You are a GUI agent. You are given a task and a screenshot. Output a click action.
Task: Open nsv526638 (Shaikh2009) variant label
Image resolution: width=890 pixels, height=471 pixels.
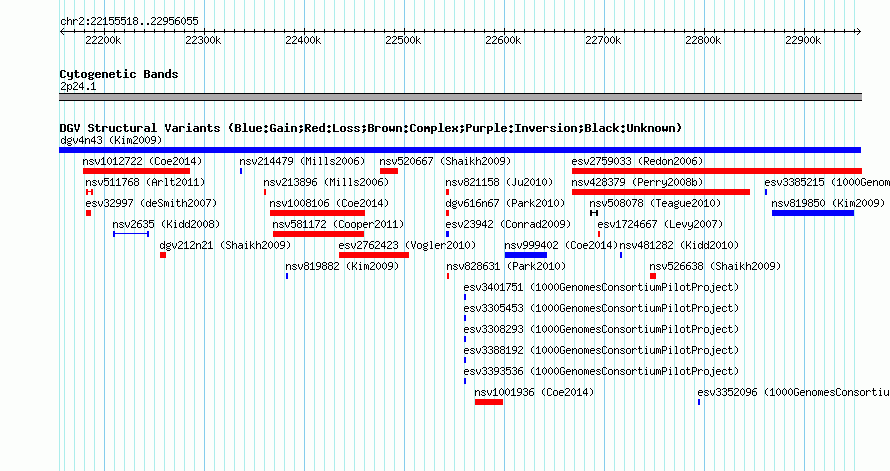pos(715,266)
